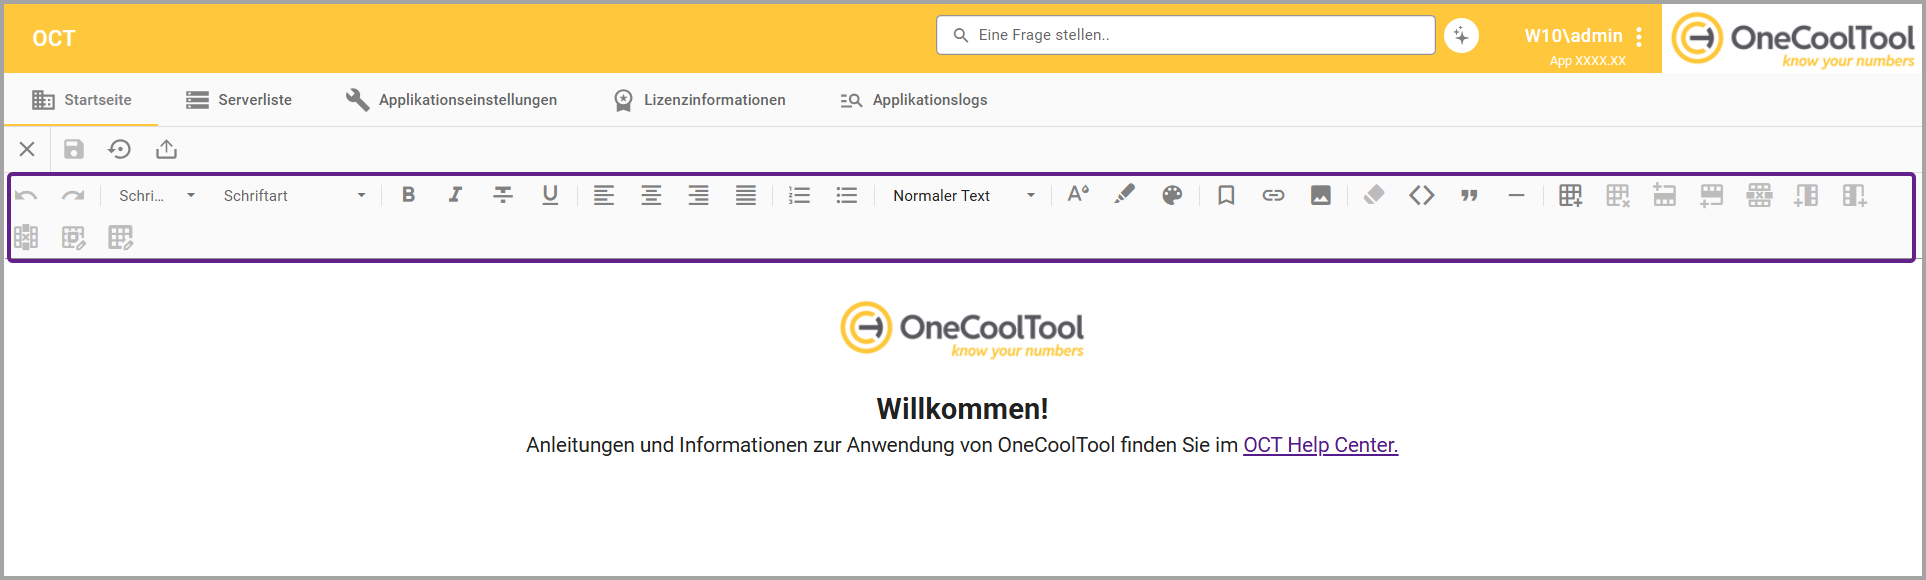Click the Eine Frage stellen search field

1185,35
